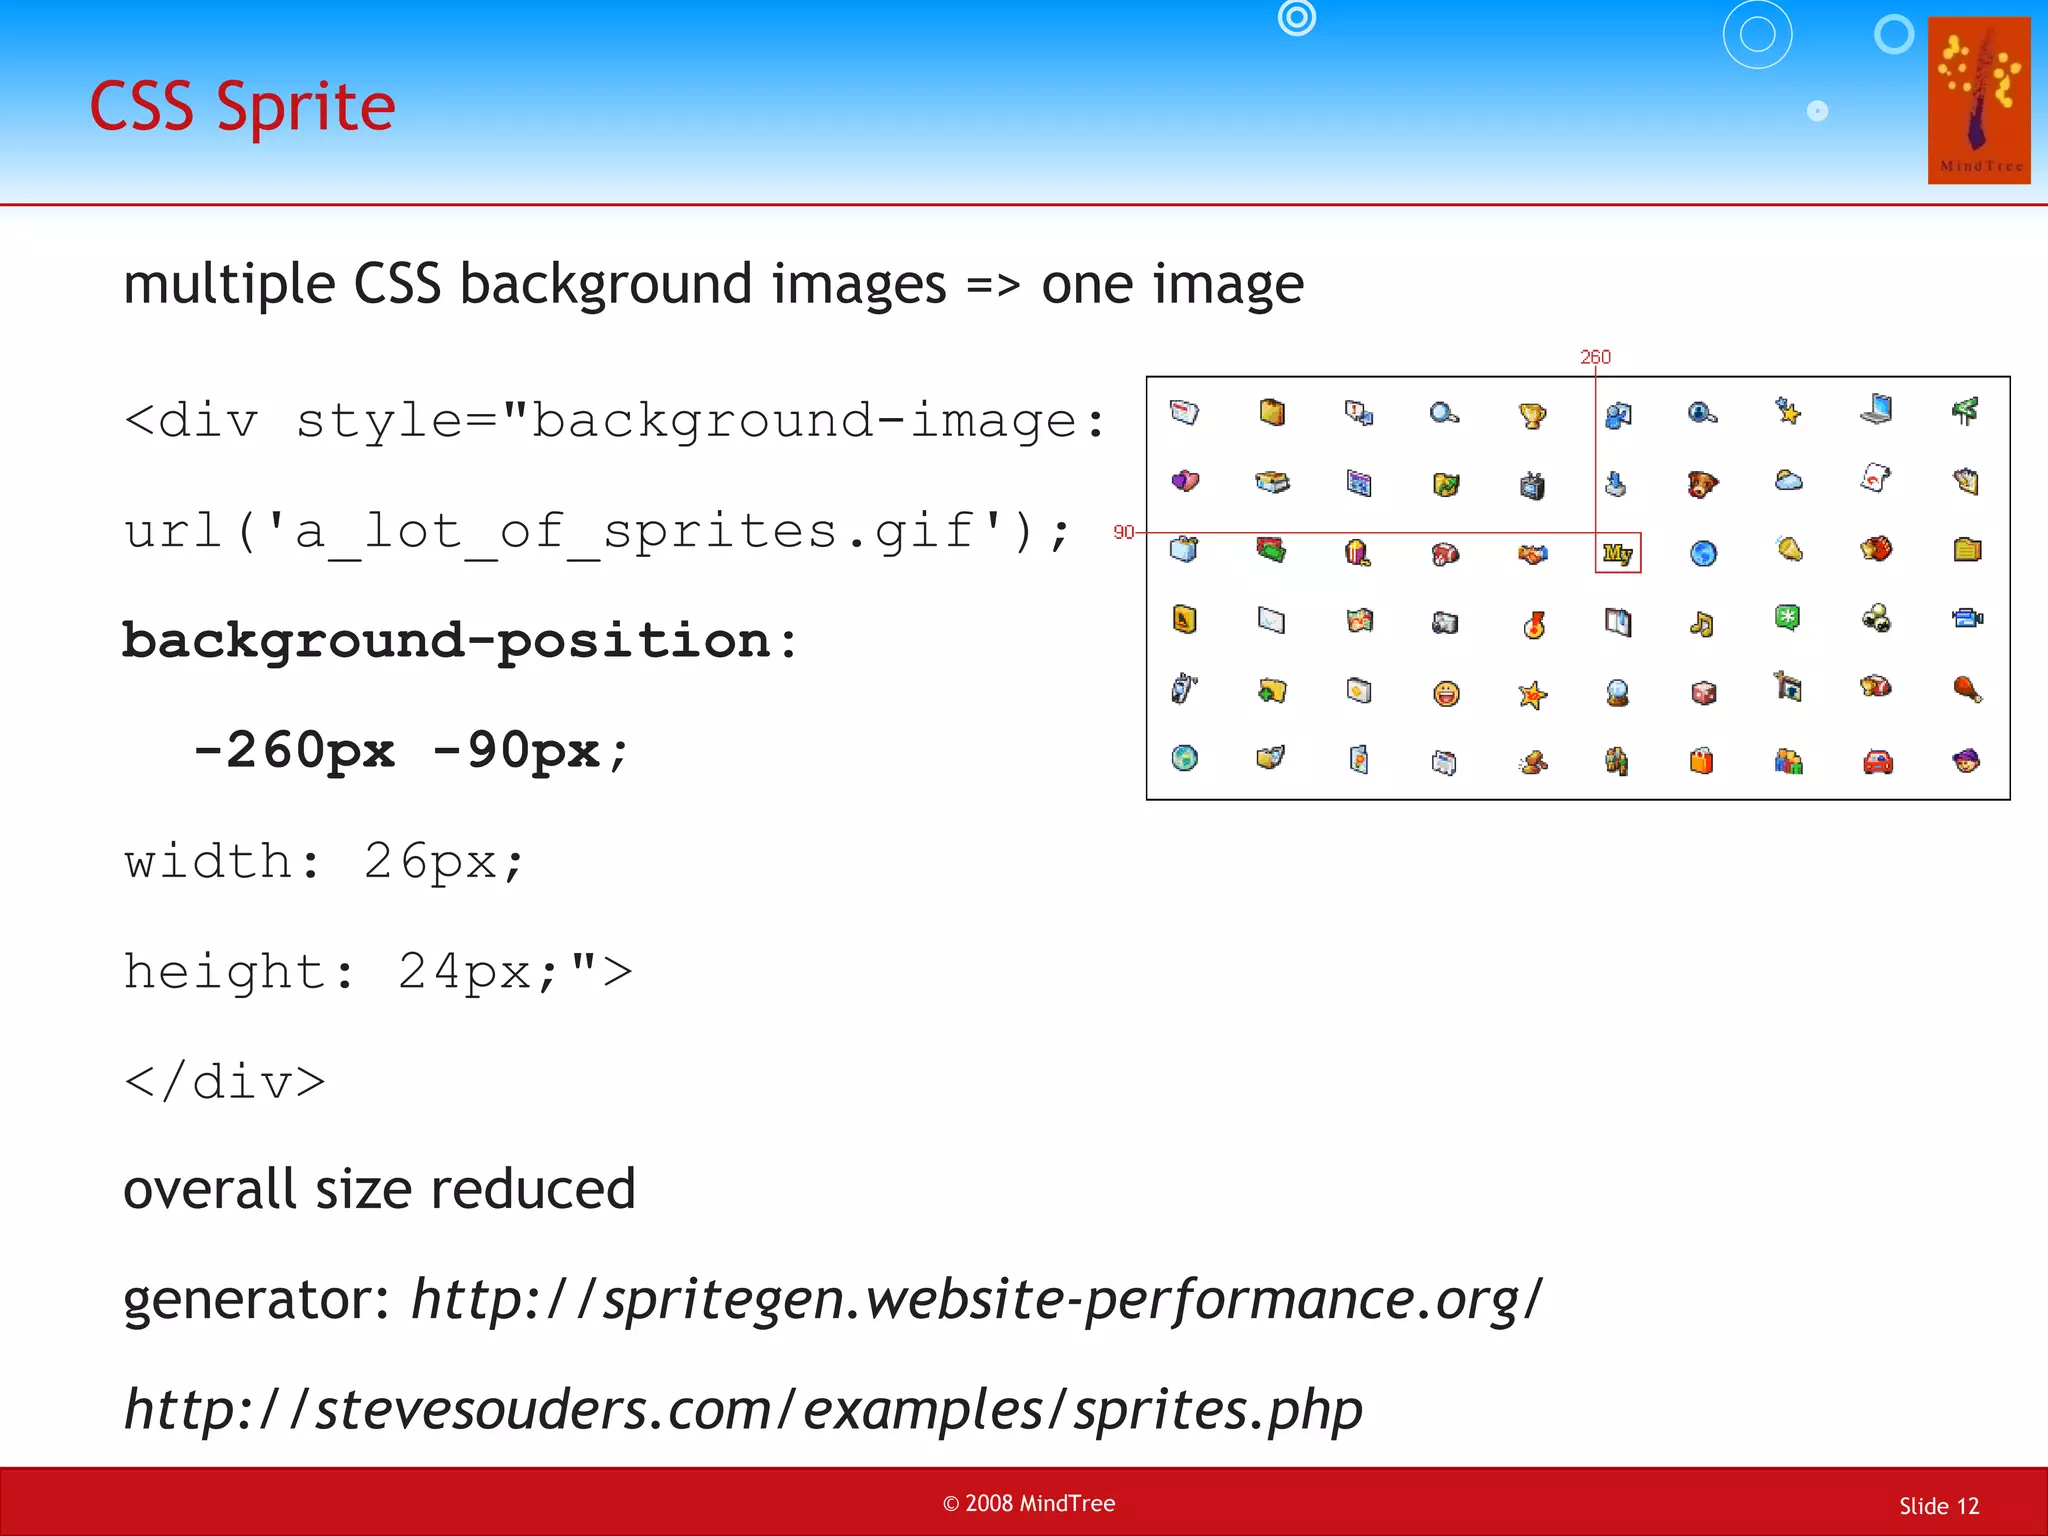
Task: Select the folder with green plus icon
Action: coord(1272,691)
